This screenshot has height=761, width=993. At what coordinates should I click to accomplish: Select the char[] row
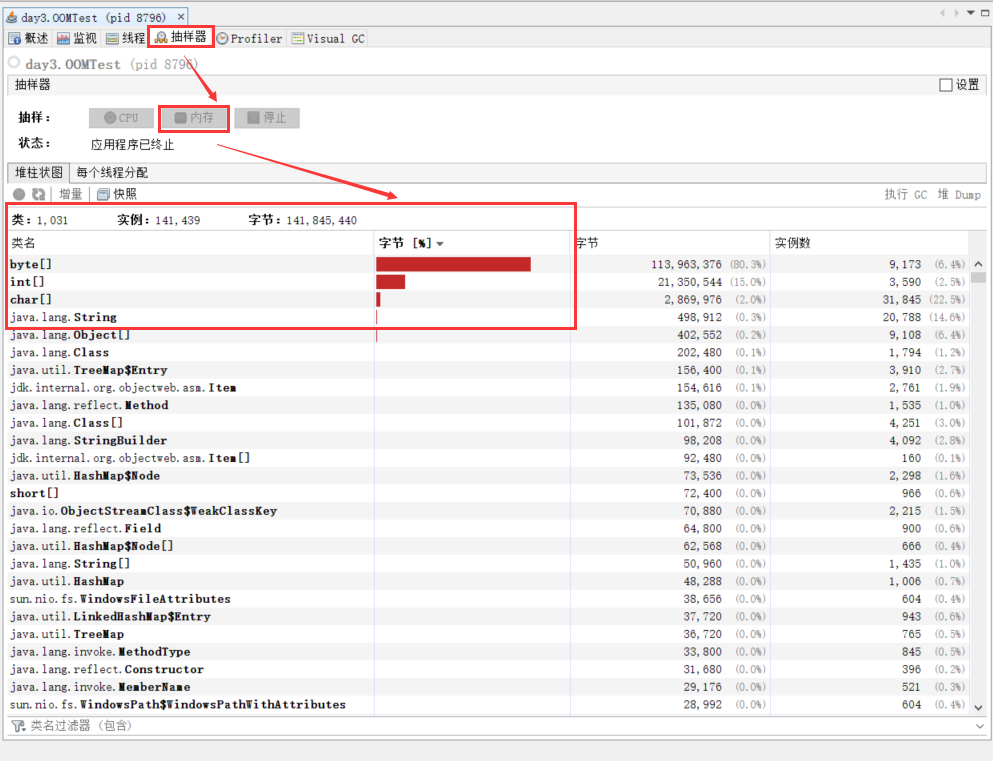click(x=488, y=299)
